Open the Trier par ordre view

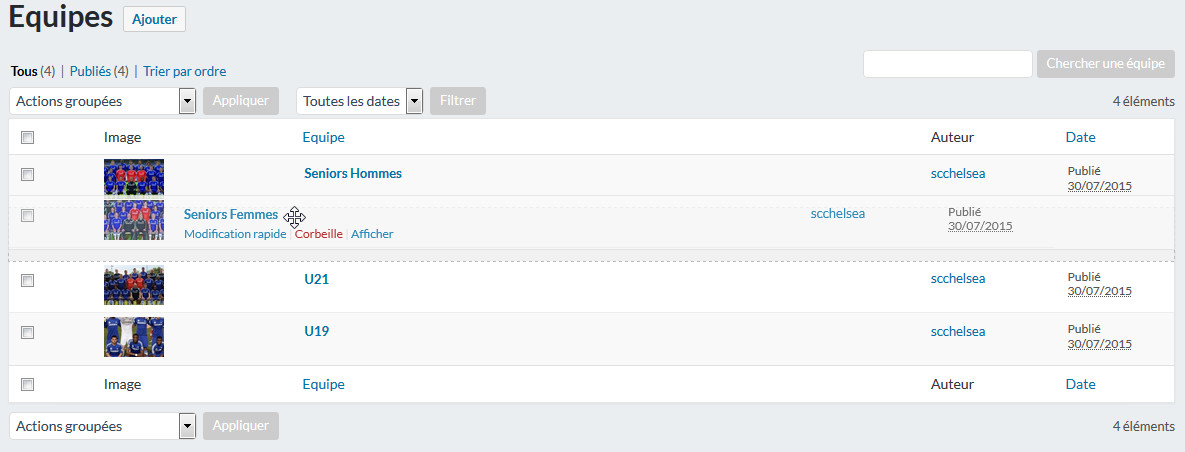click(x=184, y=71)
